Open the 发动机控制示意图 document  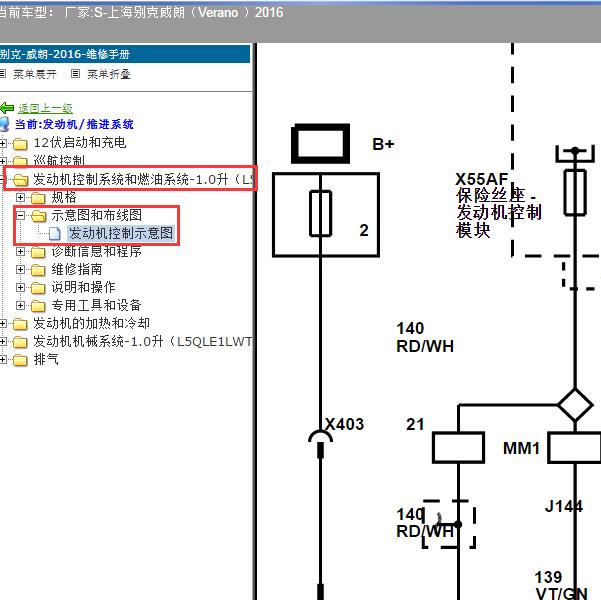coord(121,233)
